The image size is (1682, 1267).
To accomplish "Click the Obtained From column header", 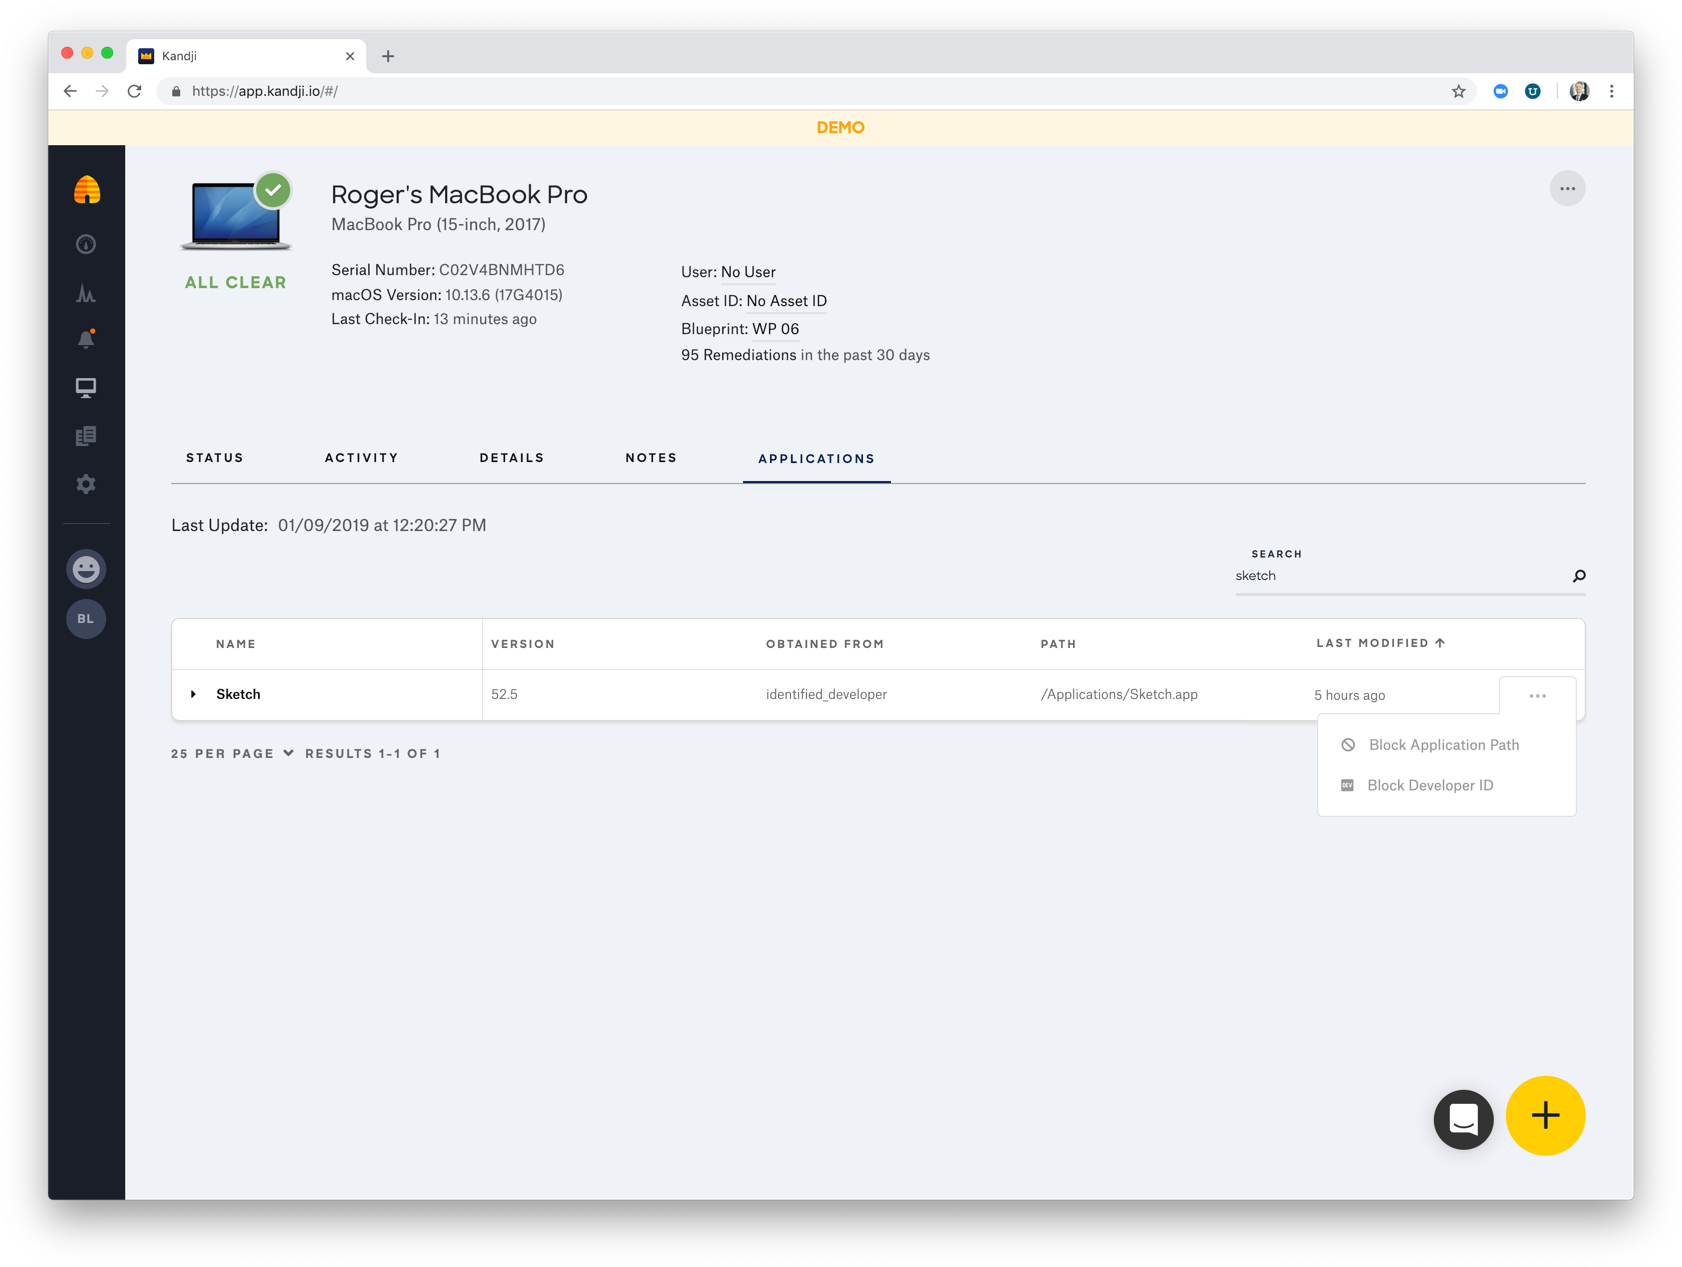I will coord(825,644).
